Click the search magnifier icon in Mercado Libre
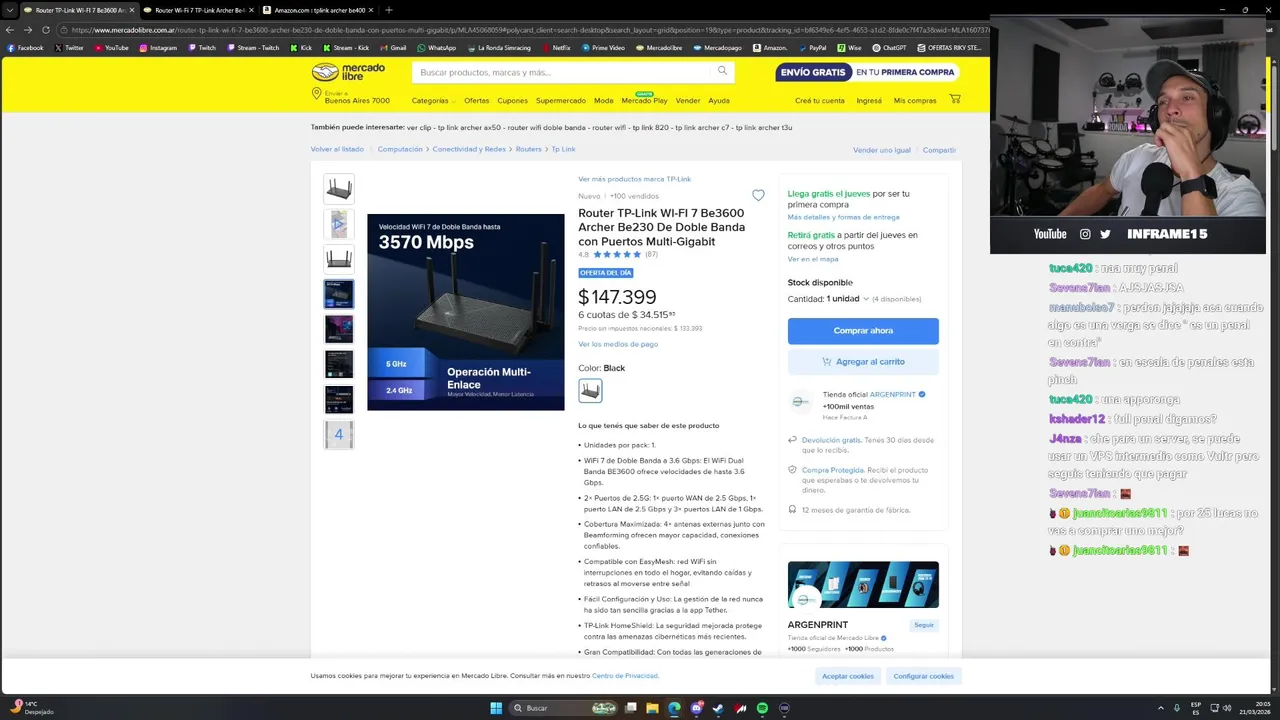Screen dimensions: 1280x720 [x=722, y=71]
